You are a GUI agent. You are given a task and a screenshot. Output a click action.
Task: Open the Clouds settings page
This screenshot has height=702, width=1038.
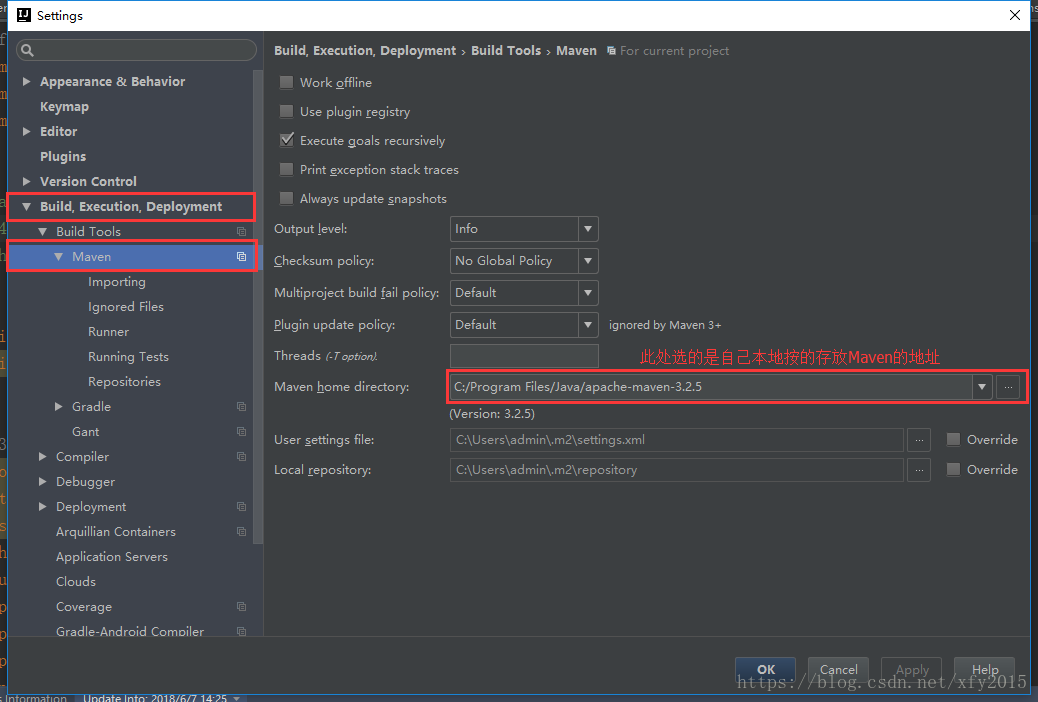click(76, 581)
